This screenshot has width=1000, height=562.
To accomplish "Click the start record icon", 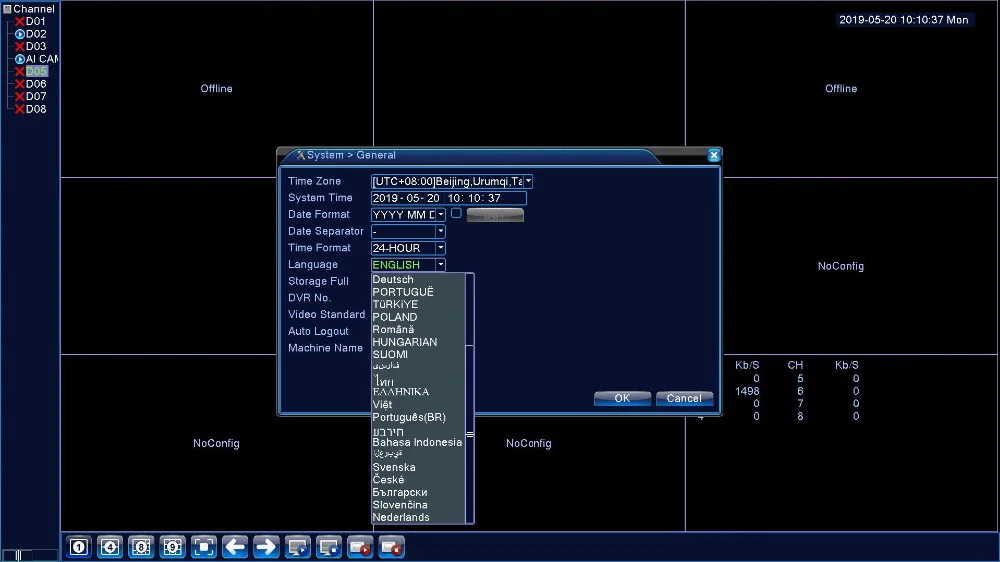I will (x=360, y=547).
